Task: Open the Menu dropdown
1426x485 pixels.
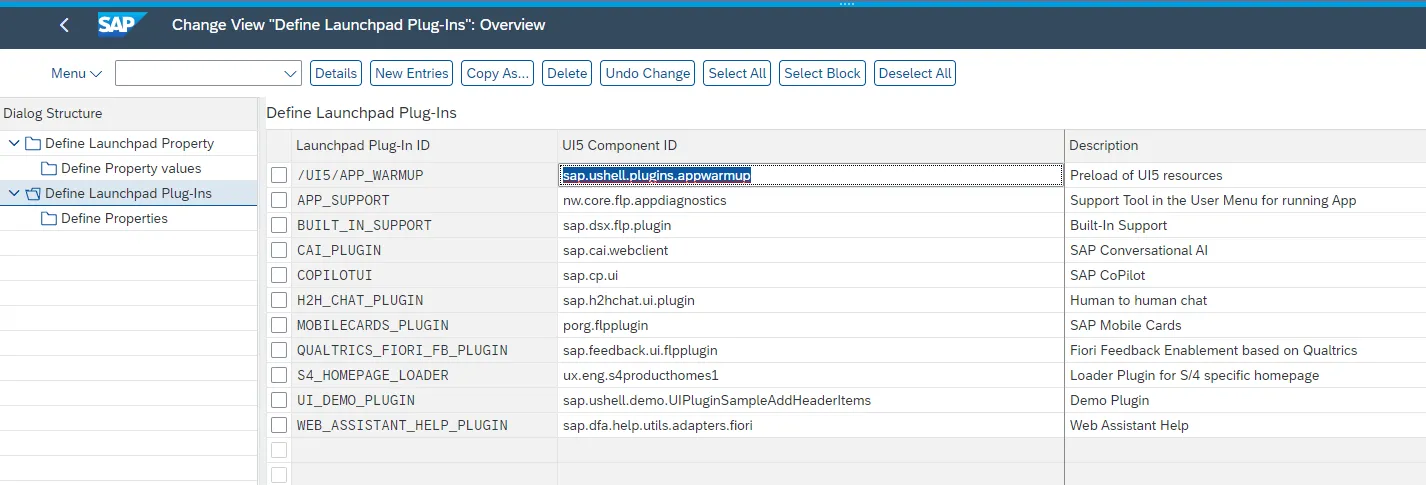Action: (76, 73)
